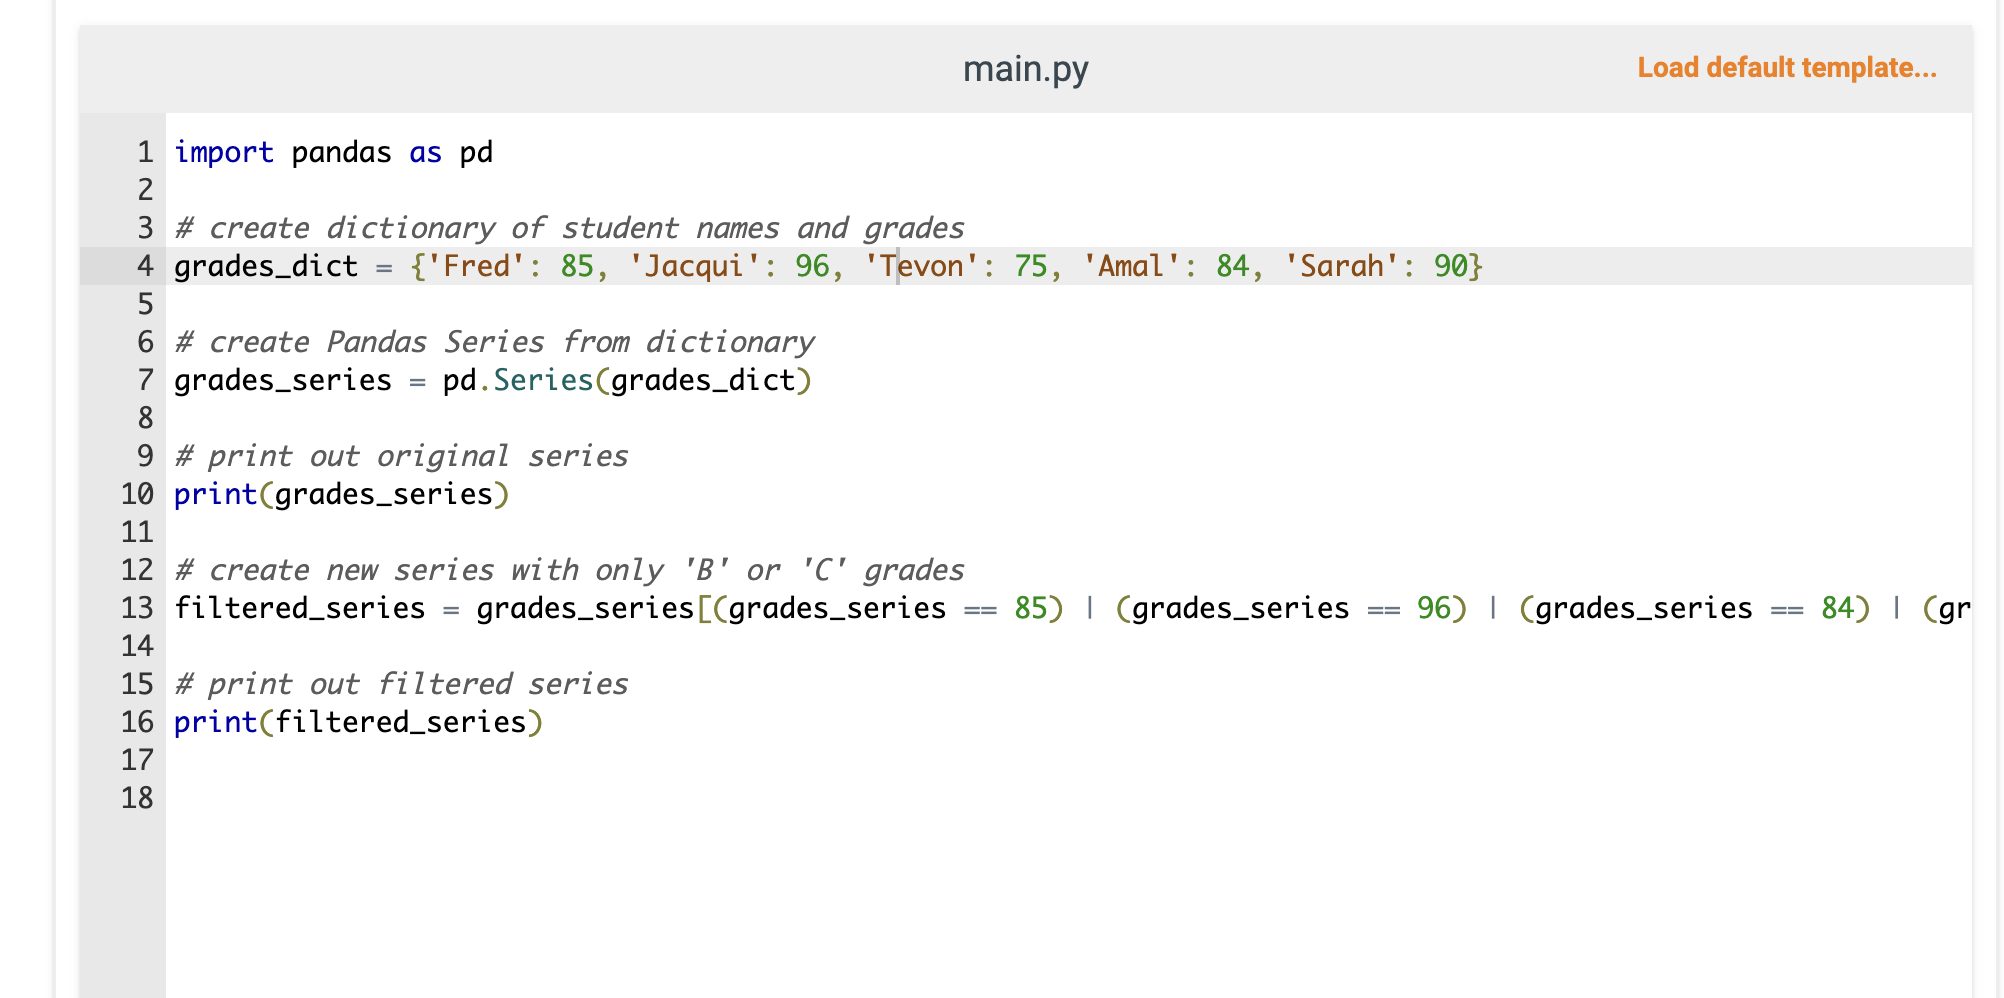
Task: Click the comment "# print out filtered series"
Action: coord(400,683)
